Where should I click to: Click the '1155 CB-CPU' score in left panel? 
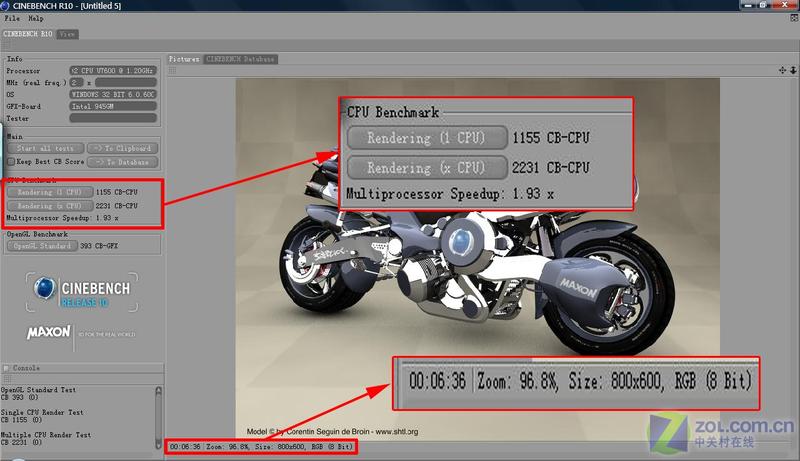click(x=116, y=192)
